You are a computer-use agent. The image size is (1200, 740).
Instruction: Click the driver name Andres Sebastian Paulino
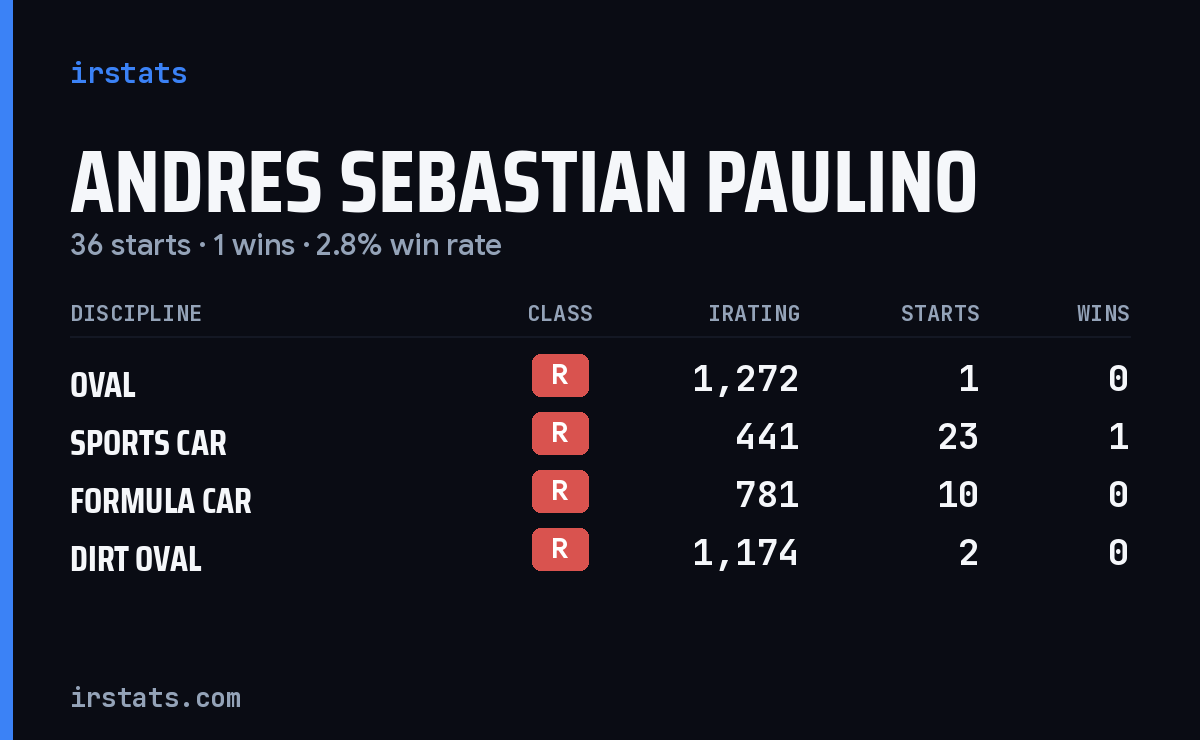point(523,183)
